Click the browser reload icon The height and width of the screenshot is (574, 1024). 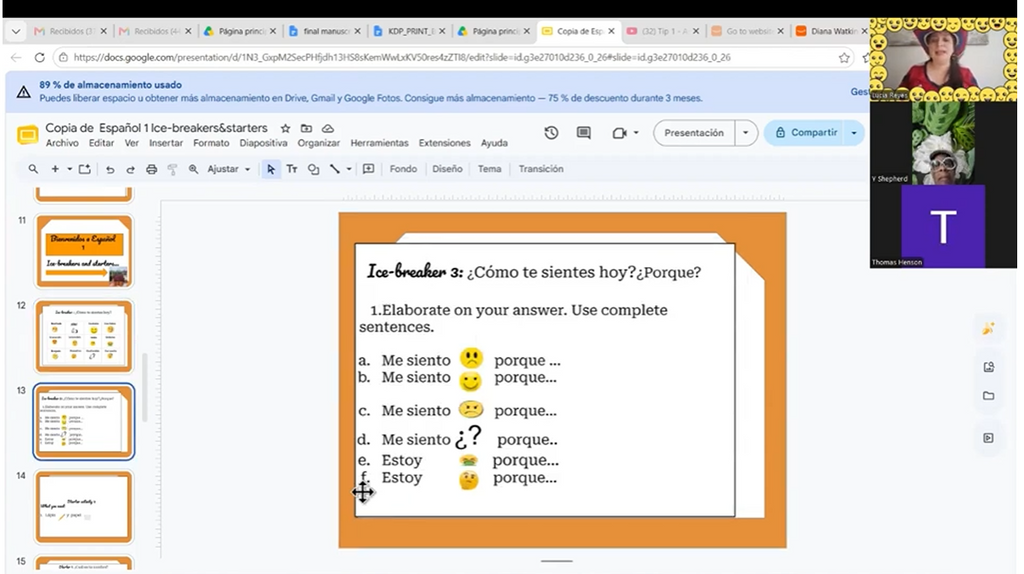39,57
